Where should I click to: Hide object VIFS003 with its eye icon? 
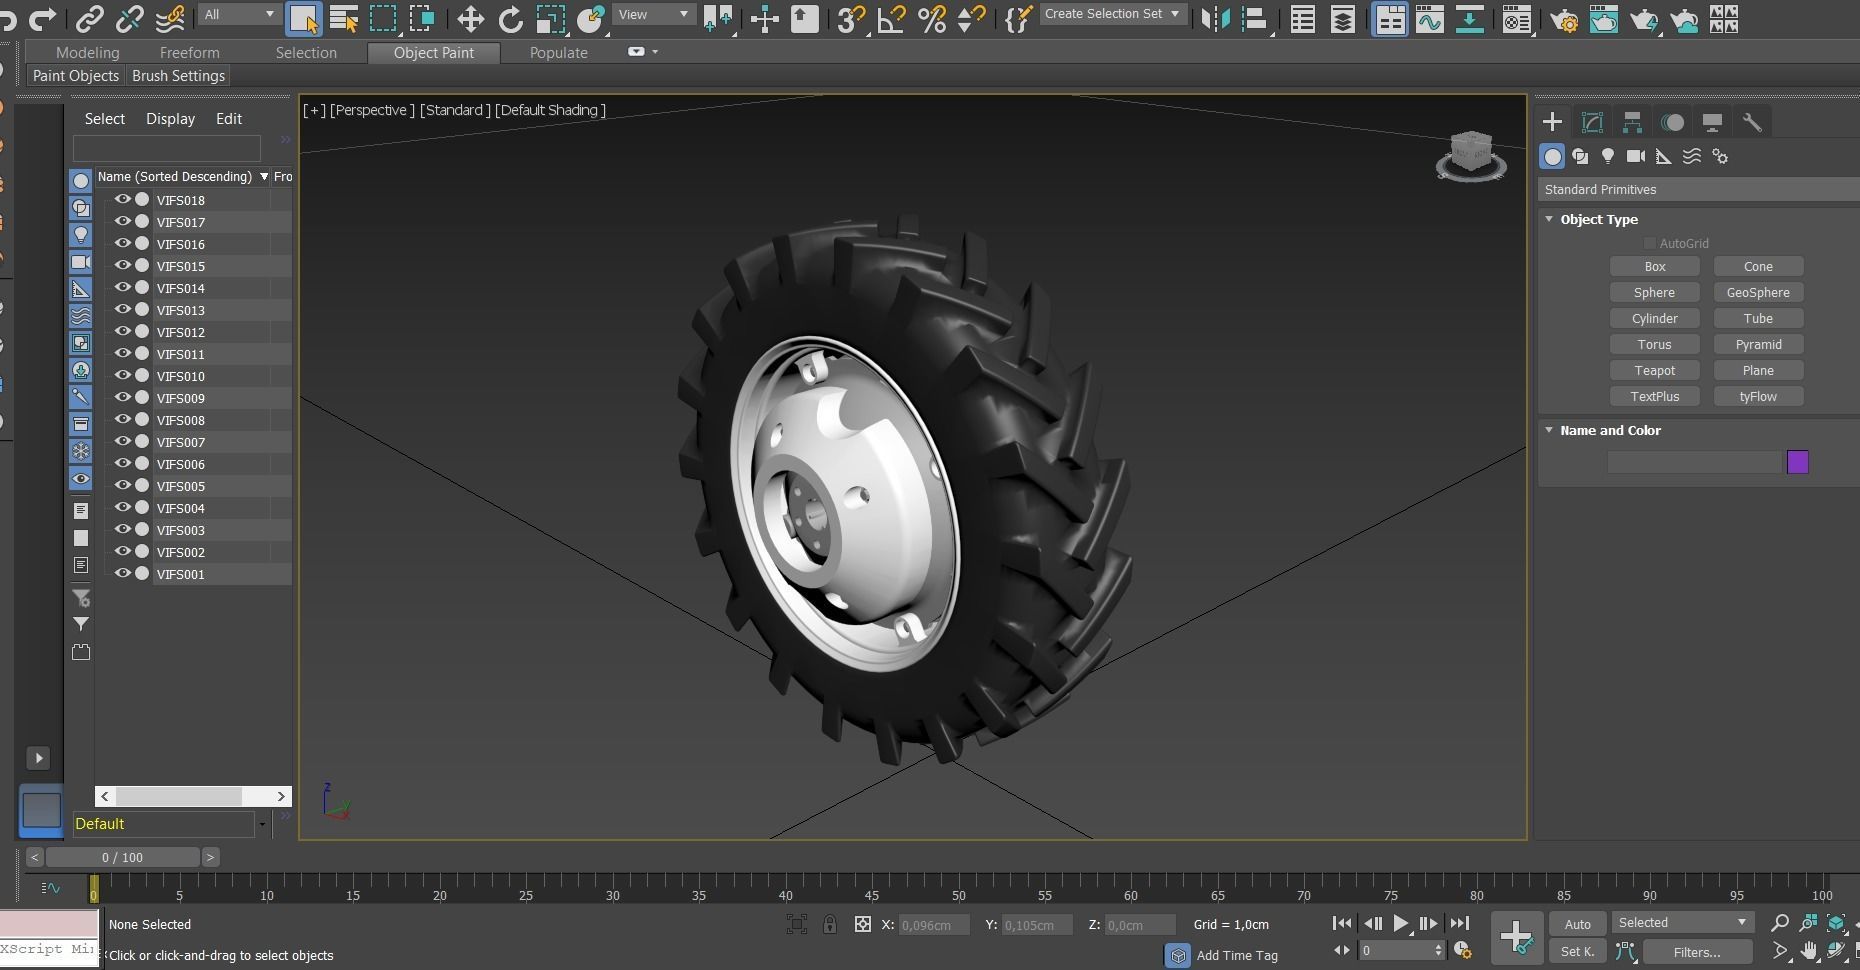(122, 529)
